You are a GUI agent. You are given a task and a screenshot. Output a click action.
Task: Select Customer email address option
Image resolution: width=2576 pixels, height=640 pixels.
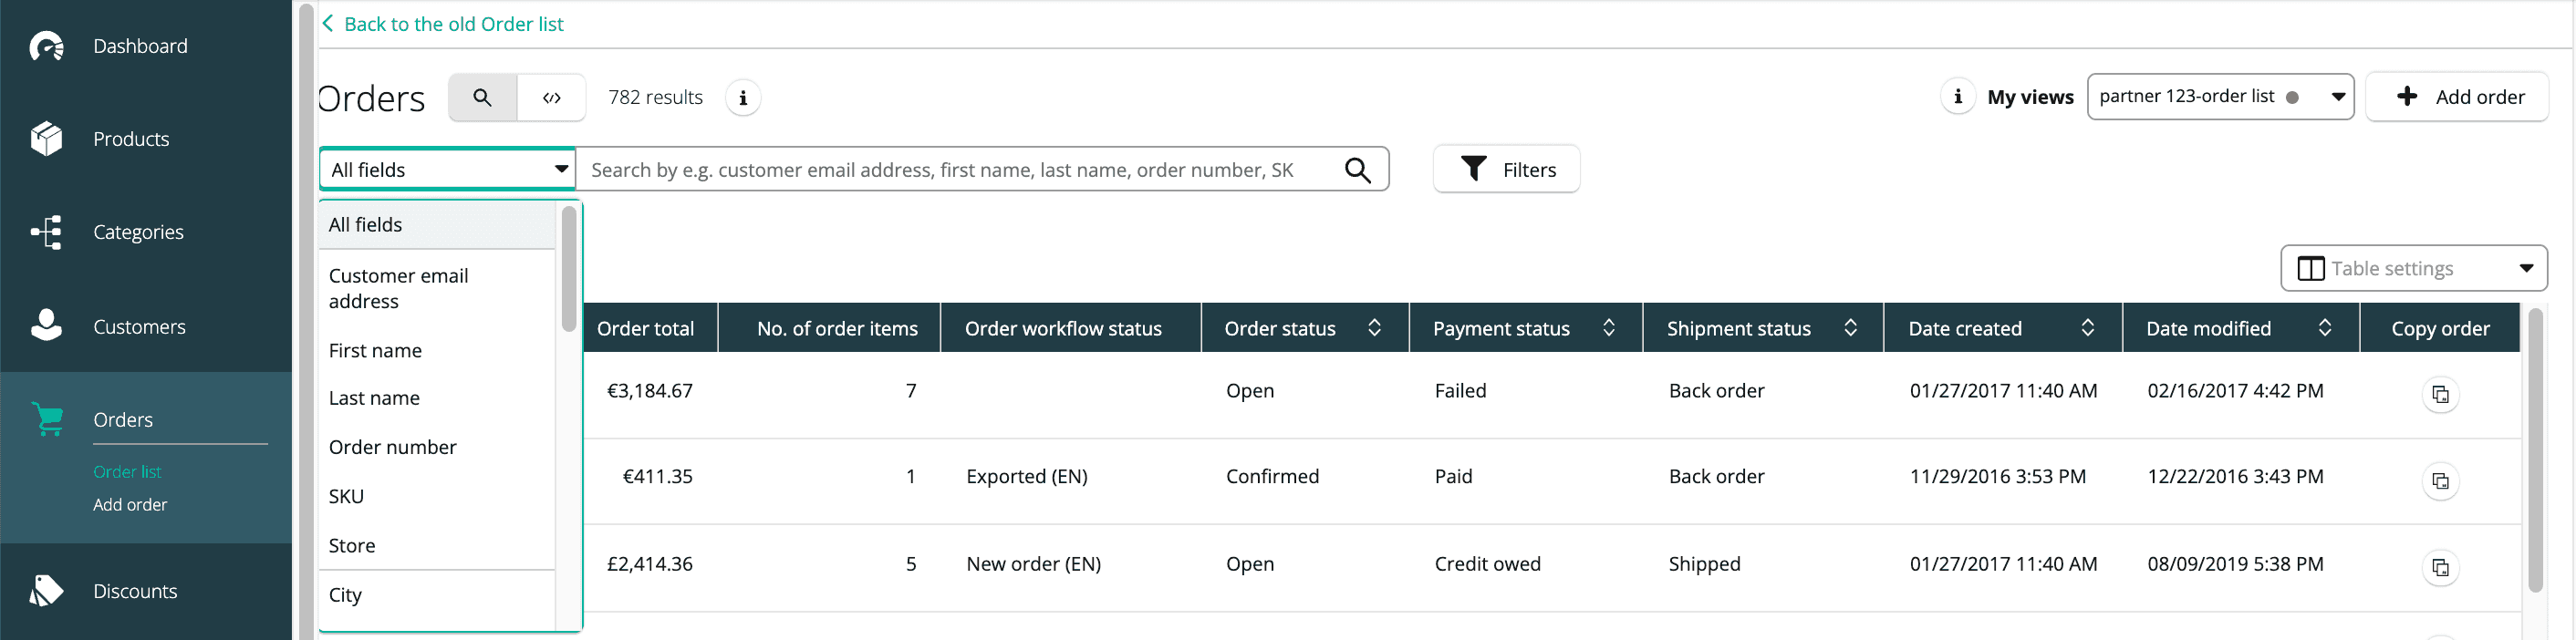point(398,288)
